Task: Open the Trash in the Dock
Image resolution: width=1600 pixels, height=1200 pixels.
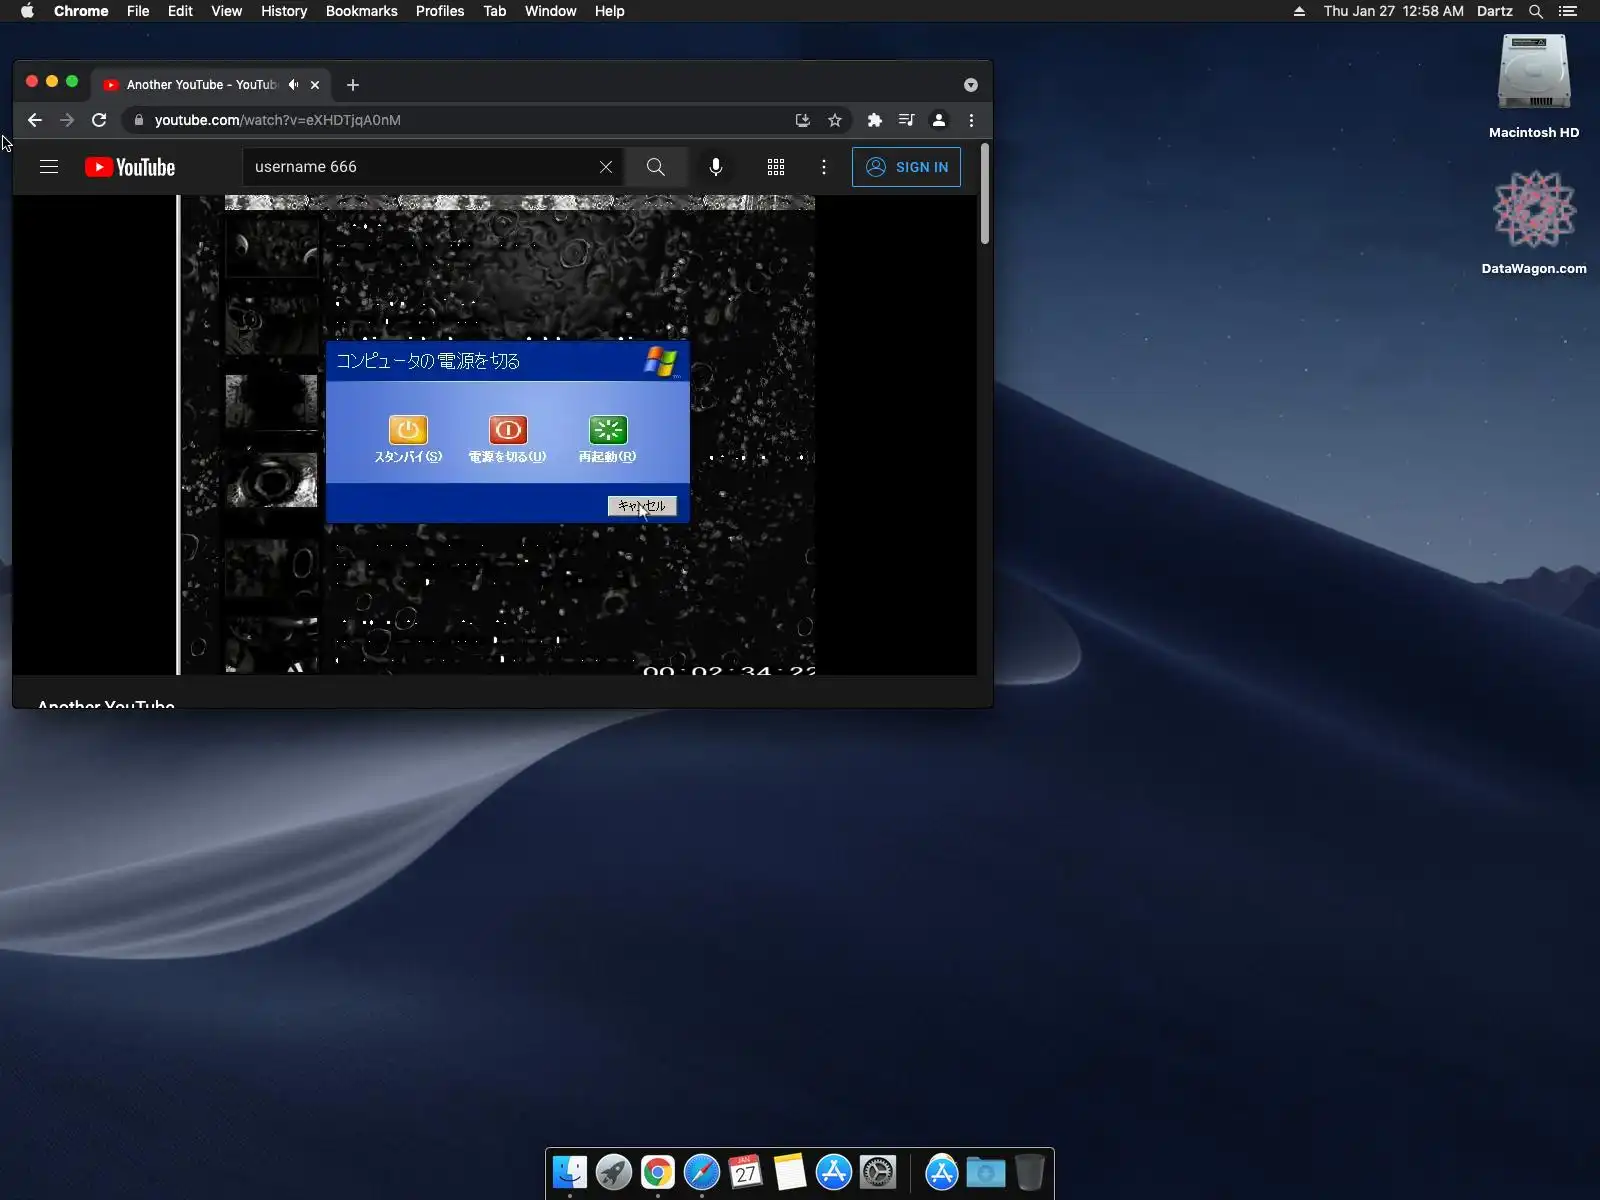Action: [x=1030, y=1172]
